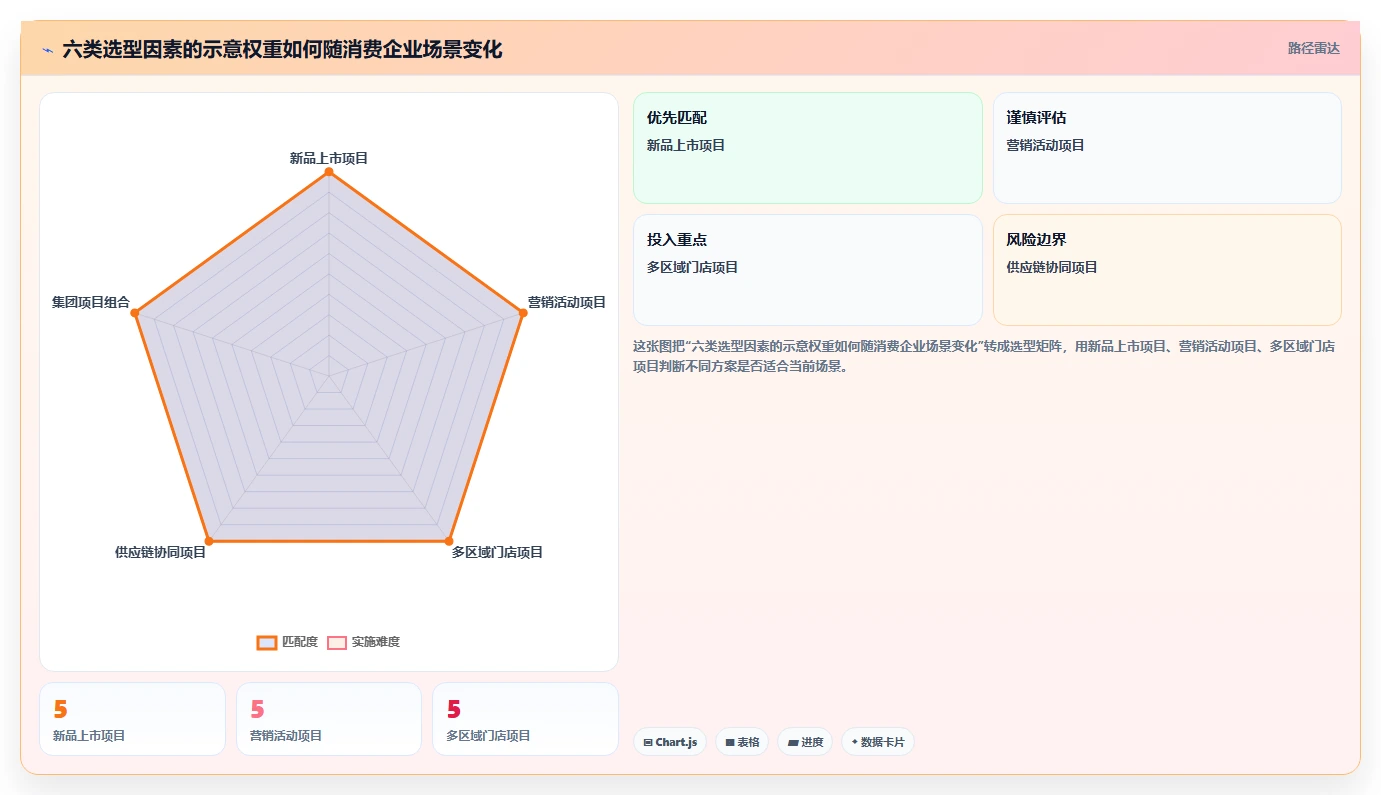Click the 供应链协同项目 axis label on radar
The height and width of the screenshot is (795, 1381).
point(160,552)
